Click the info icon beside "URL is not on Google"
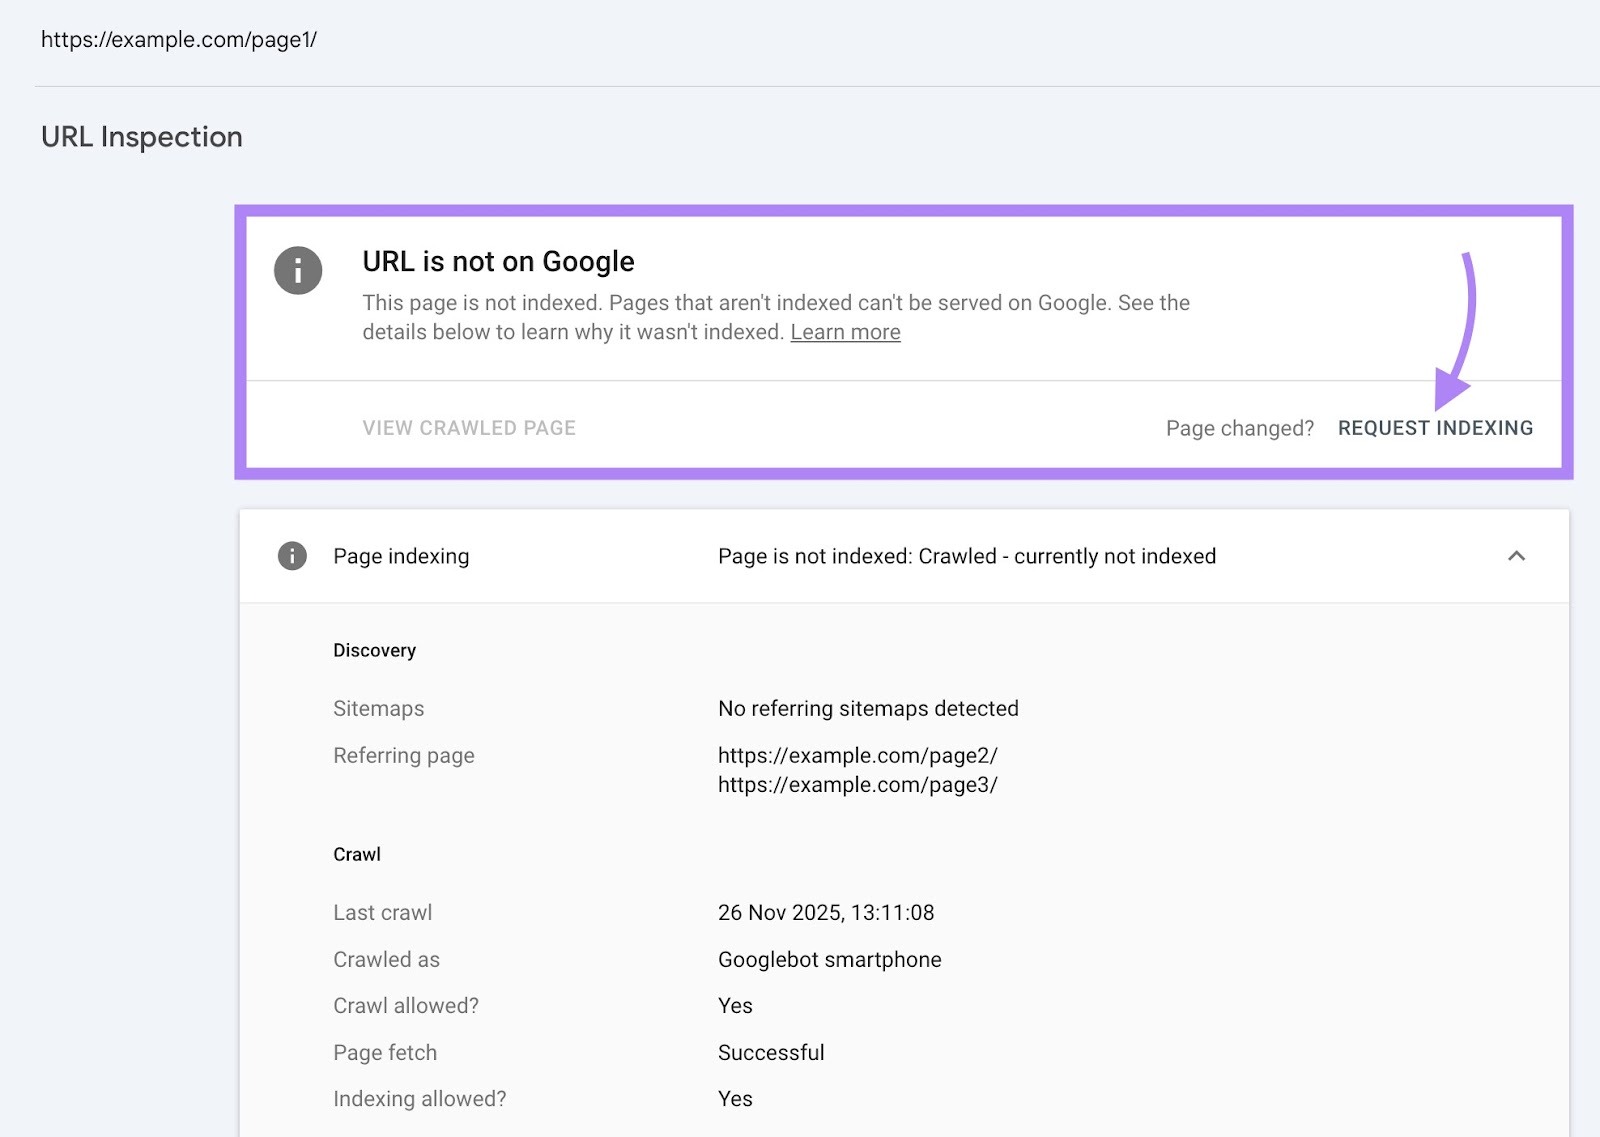 [297, 270]
